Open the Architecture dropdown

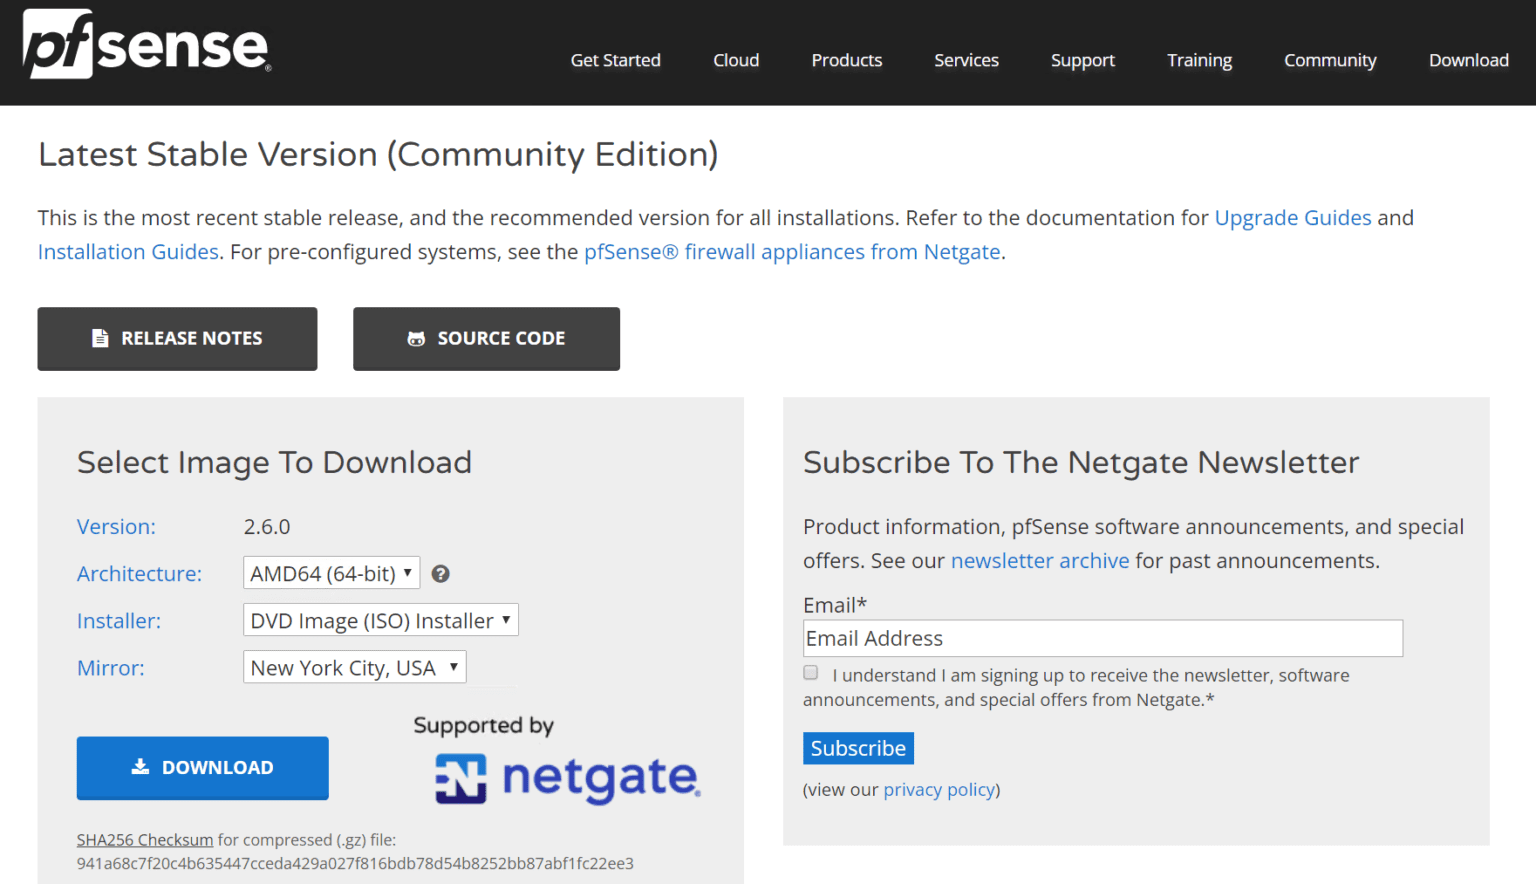click(331, 572)
